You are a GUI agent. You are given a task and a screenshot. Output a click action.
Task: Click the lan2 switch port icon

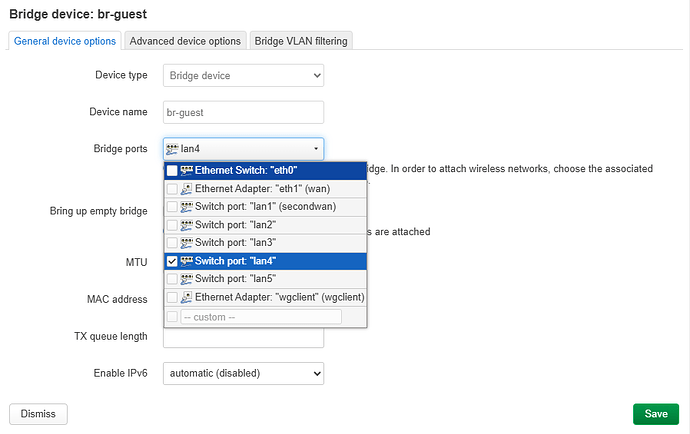(x=187, y=225)
